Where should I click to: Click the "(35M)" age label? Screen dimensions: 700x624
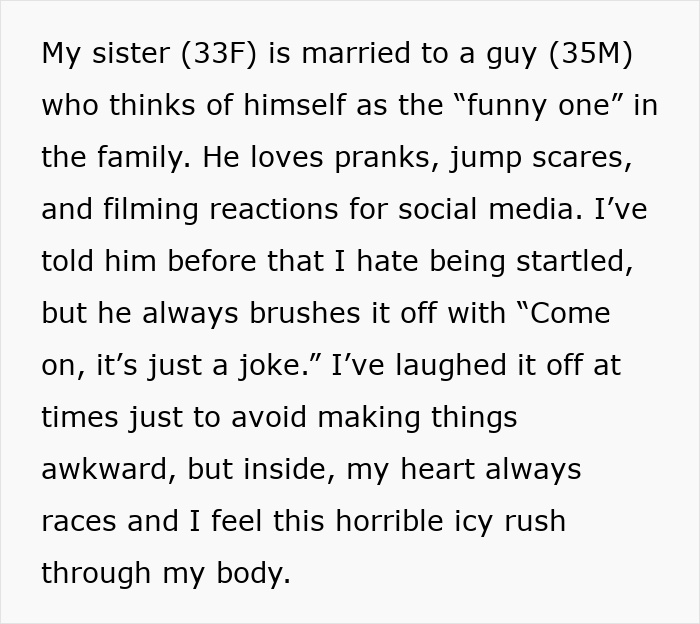click(591, 54)
